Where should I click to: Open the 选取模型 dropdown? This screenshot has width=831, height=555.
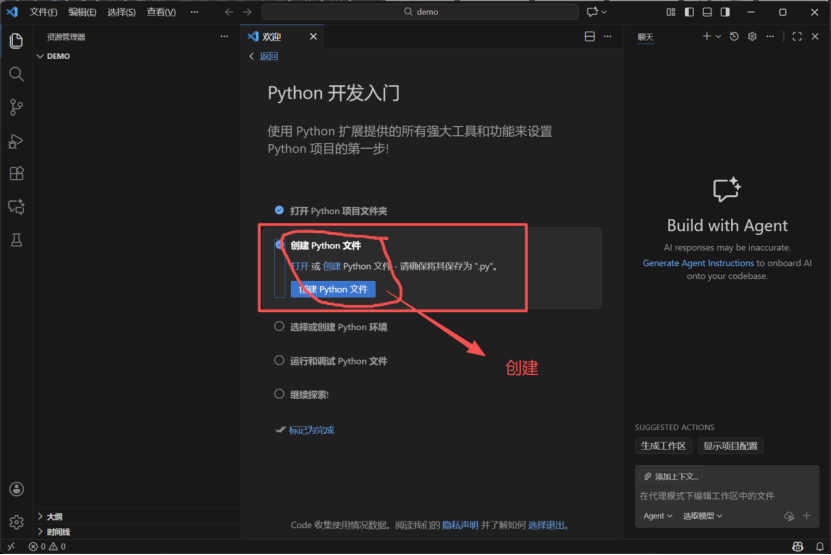[702, 516]
